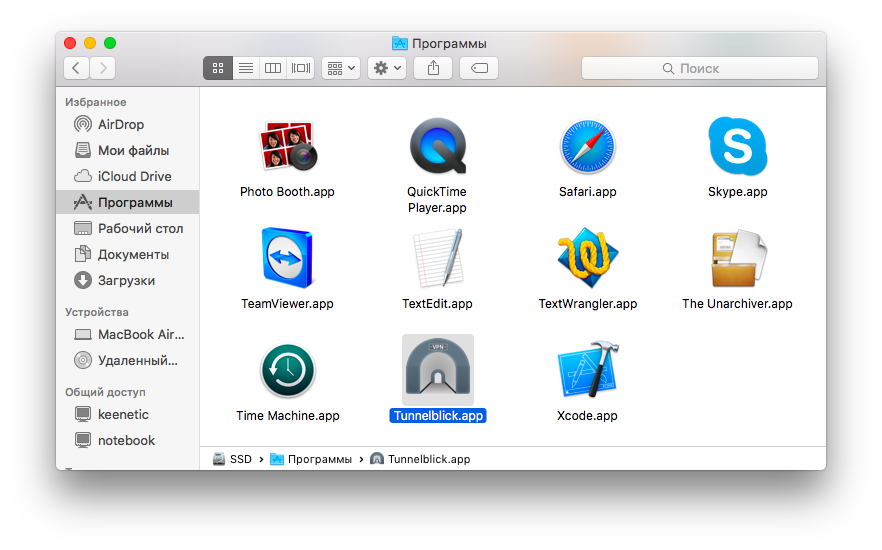This screenshot has width=882, height=550.
Task: Click the Поиск search field
Action: click(700, 68)
